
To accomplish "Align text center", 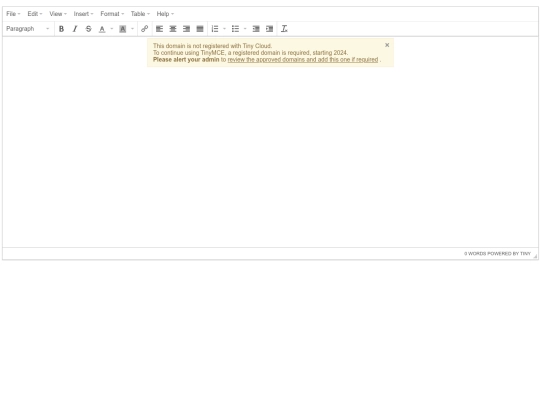I will tap(173, 29).
